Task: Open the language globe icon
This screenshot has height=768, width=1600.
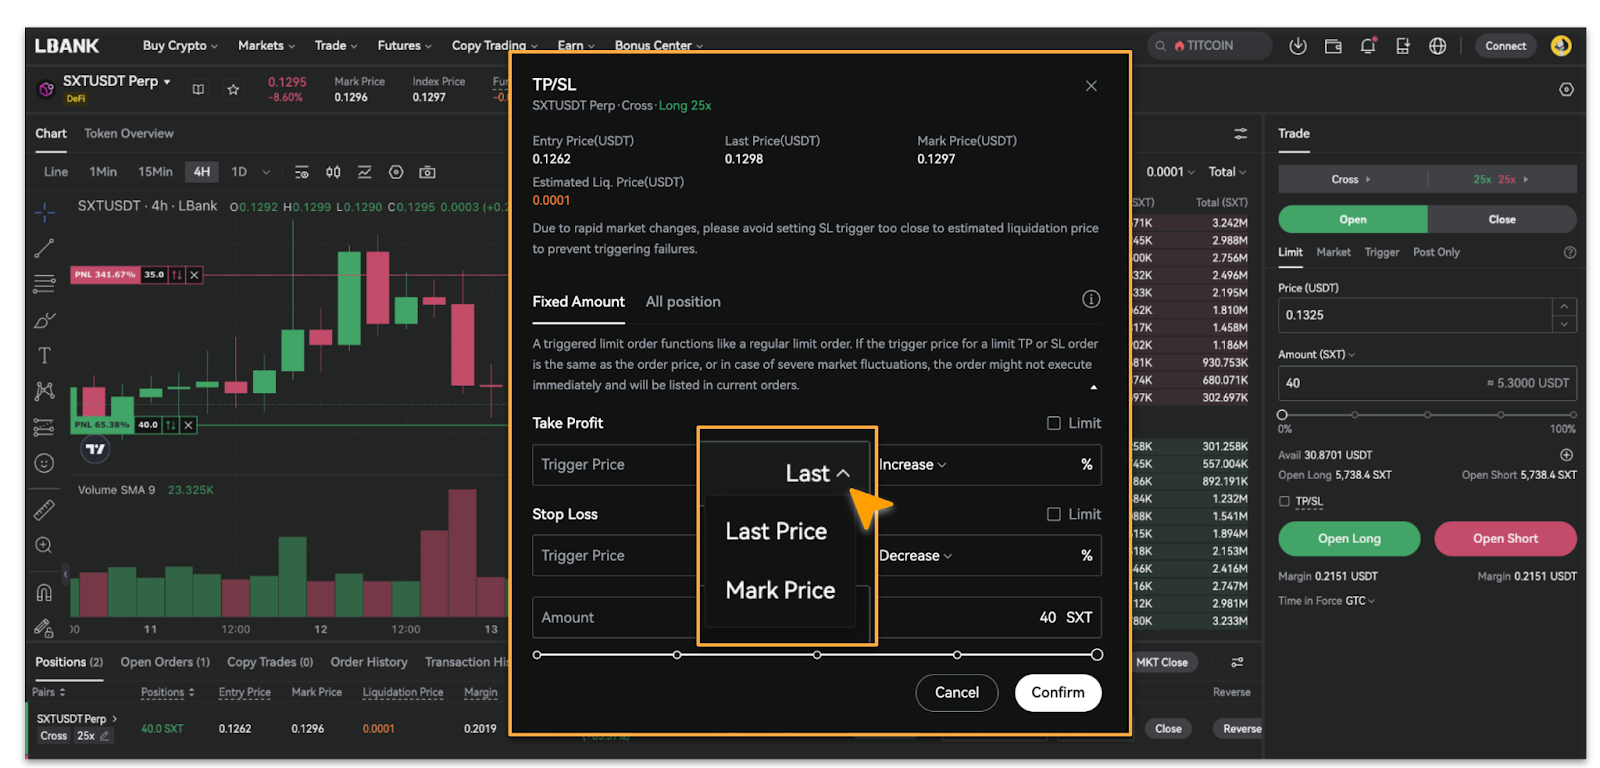Action: click(1438, 46)
